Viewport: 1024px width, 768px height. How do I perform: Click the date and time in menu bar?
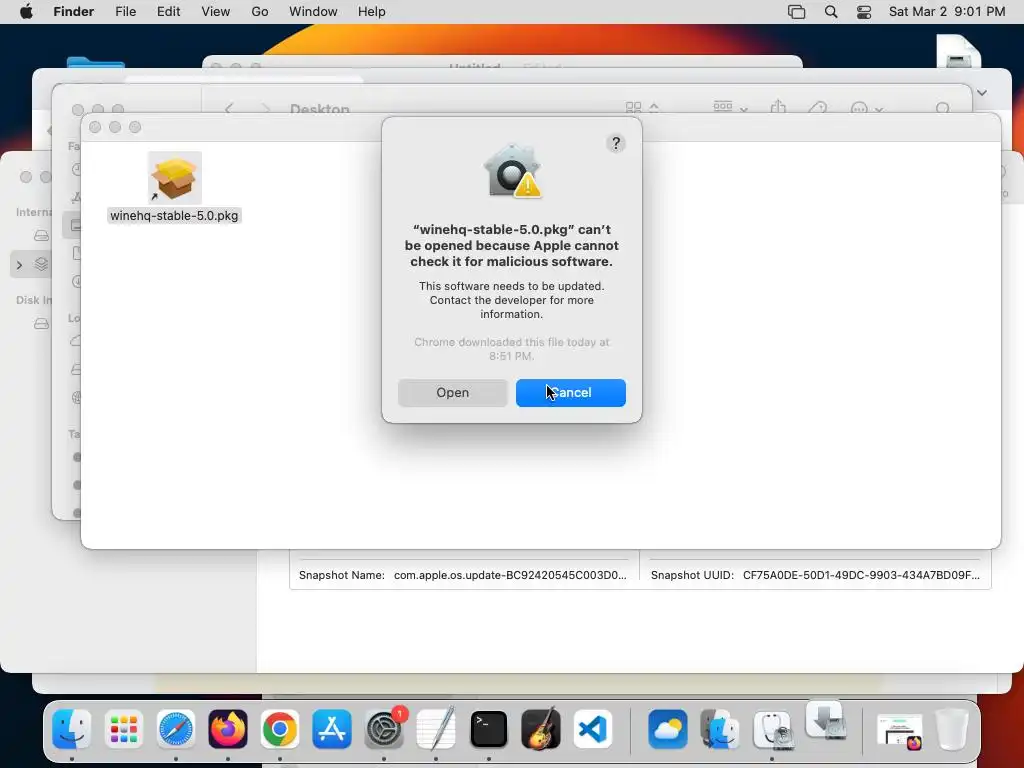pos(947,12)
